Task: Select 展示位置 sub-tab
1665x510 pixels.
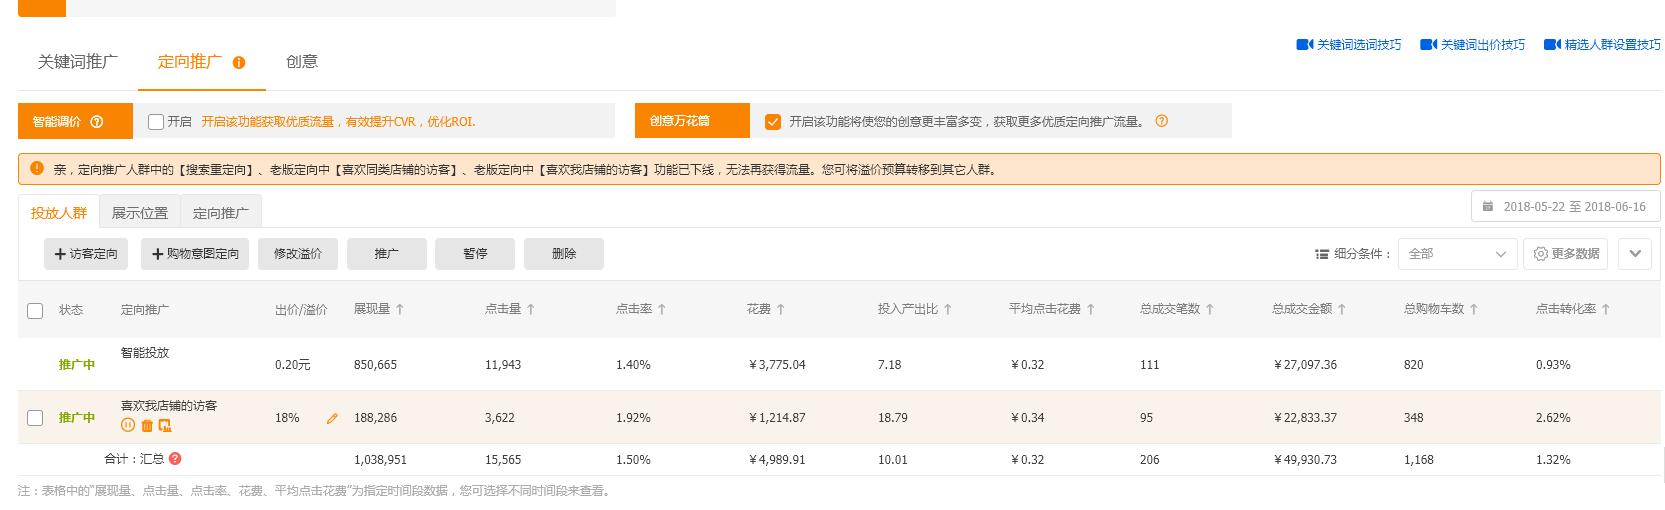Action: (140, 213)
